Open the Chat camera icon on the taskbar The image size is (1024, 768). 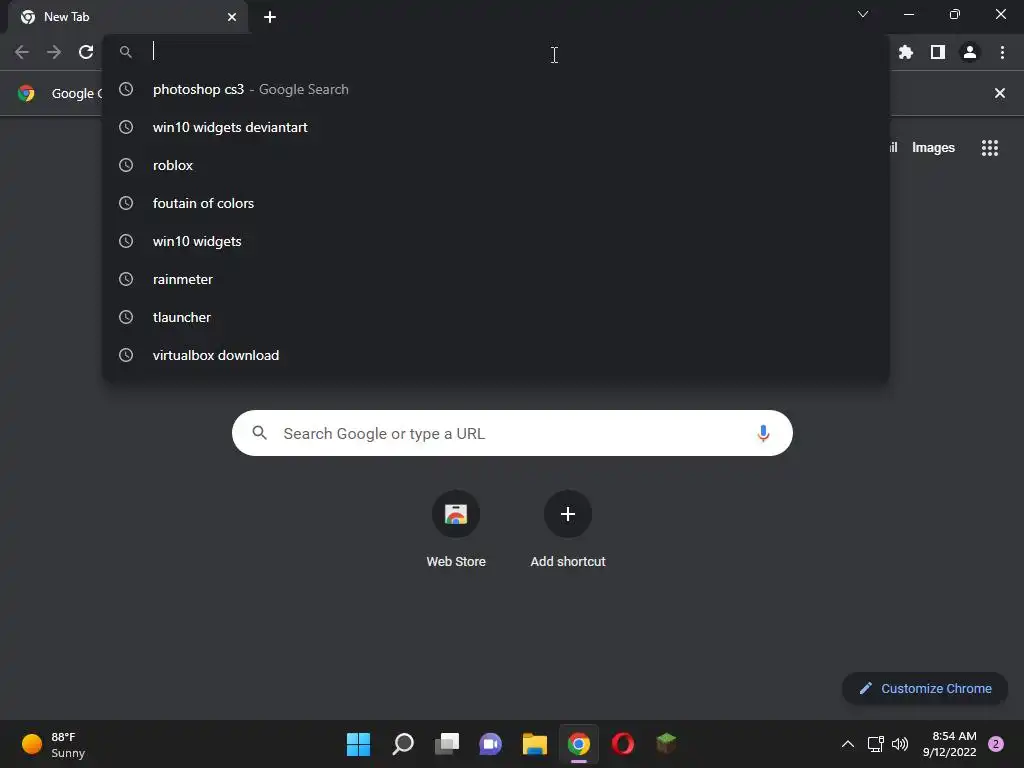(x=490, y=744)
